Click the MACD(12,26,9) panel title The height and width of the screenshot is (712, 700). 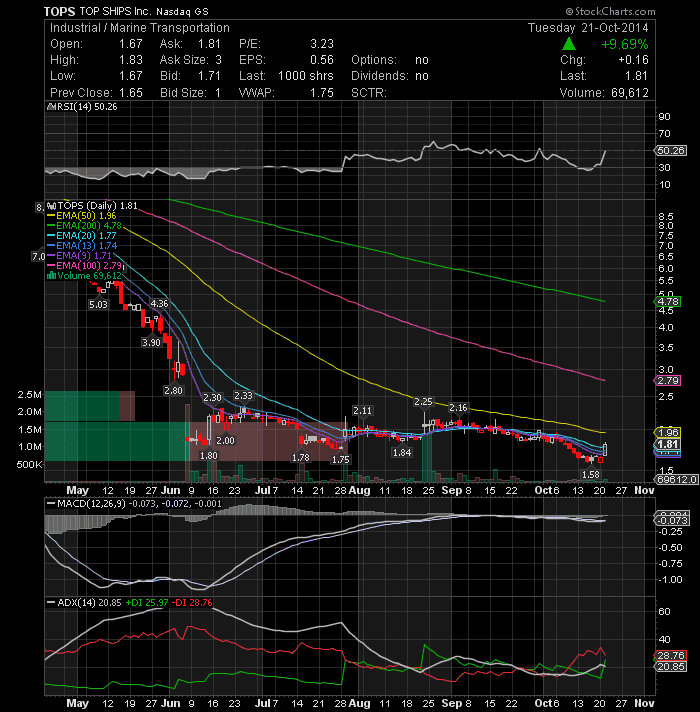pyautogui.click(x=91, y=504)
